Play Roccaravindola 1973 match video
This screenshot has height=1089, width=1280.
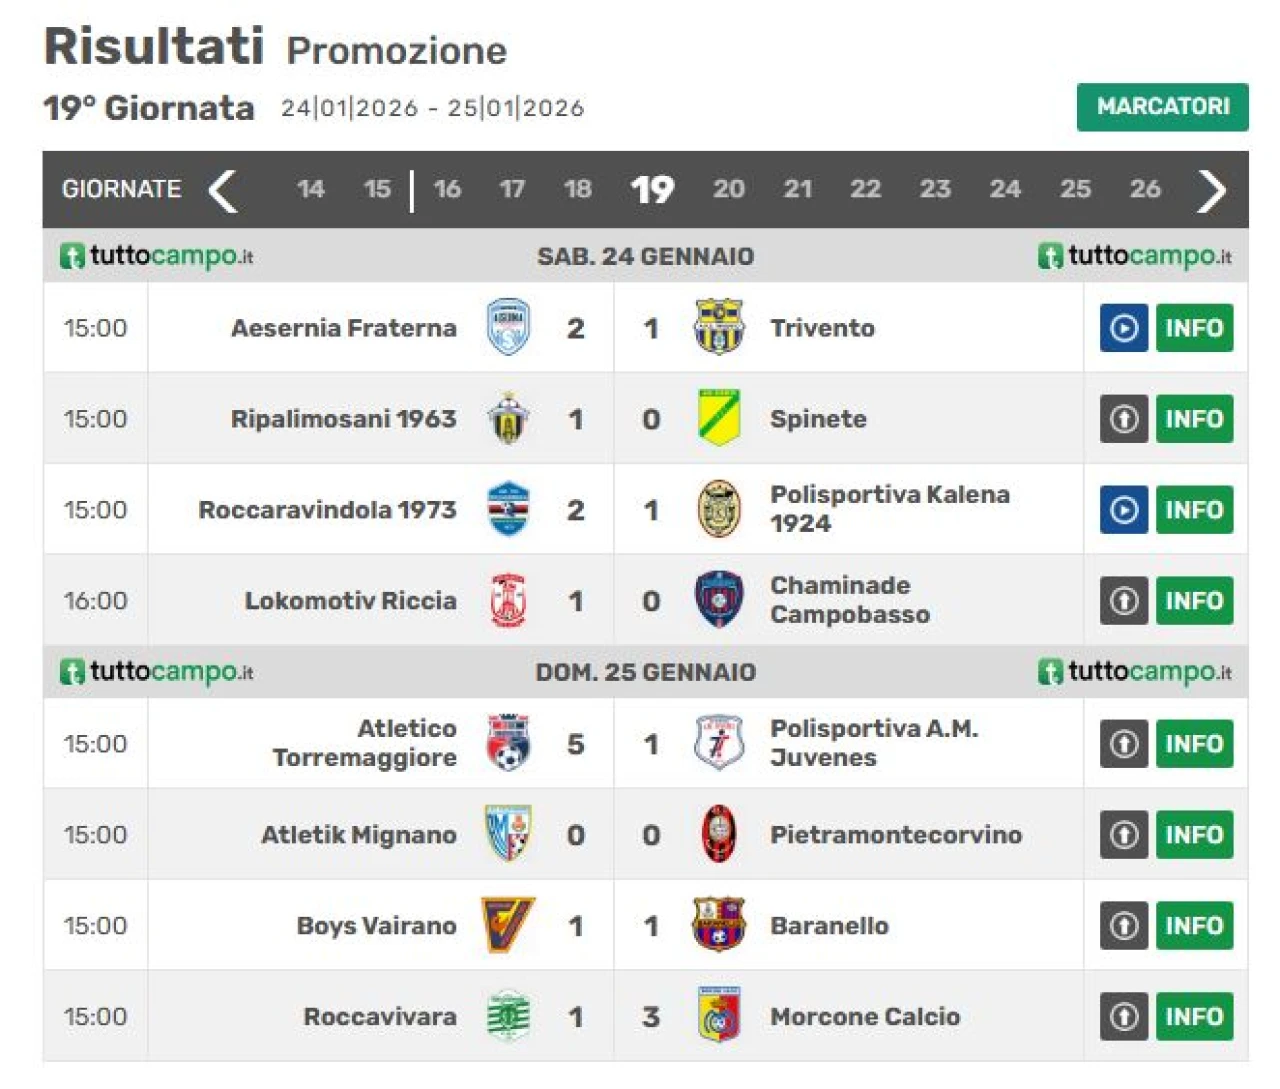[x=1123, y=510]
